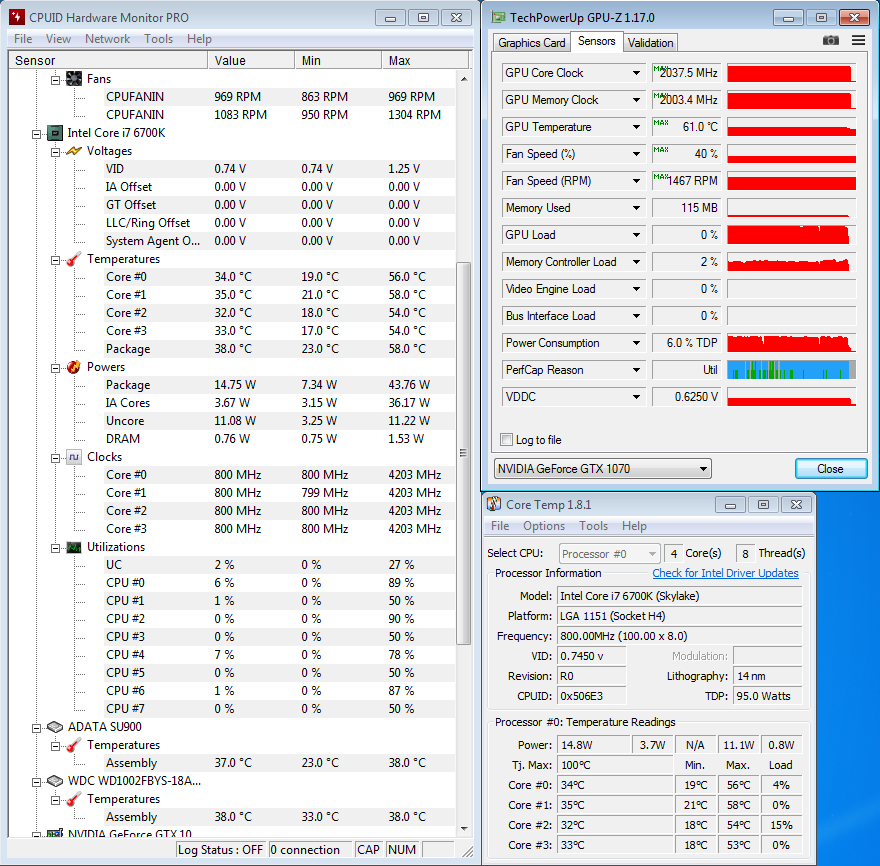Click the GPU Temperature history graph

[791, 127]
